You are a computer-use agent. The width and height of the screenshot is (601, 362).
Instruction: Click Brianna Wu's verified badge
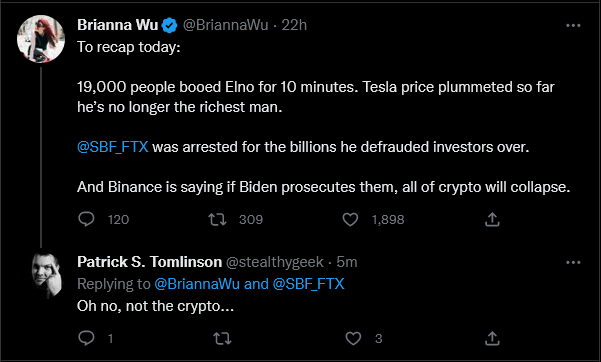click(x=169, y=25)
